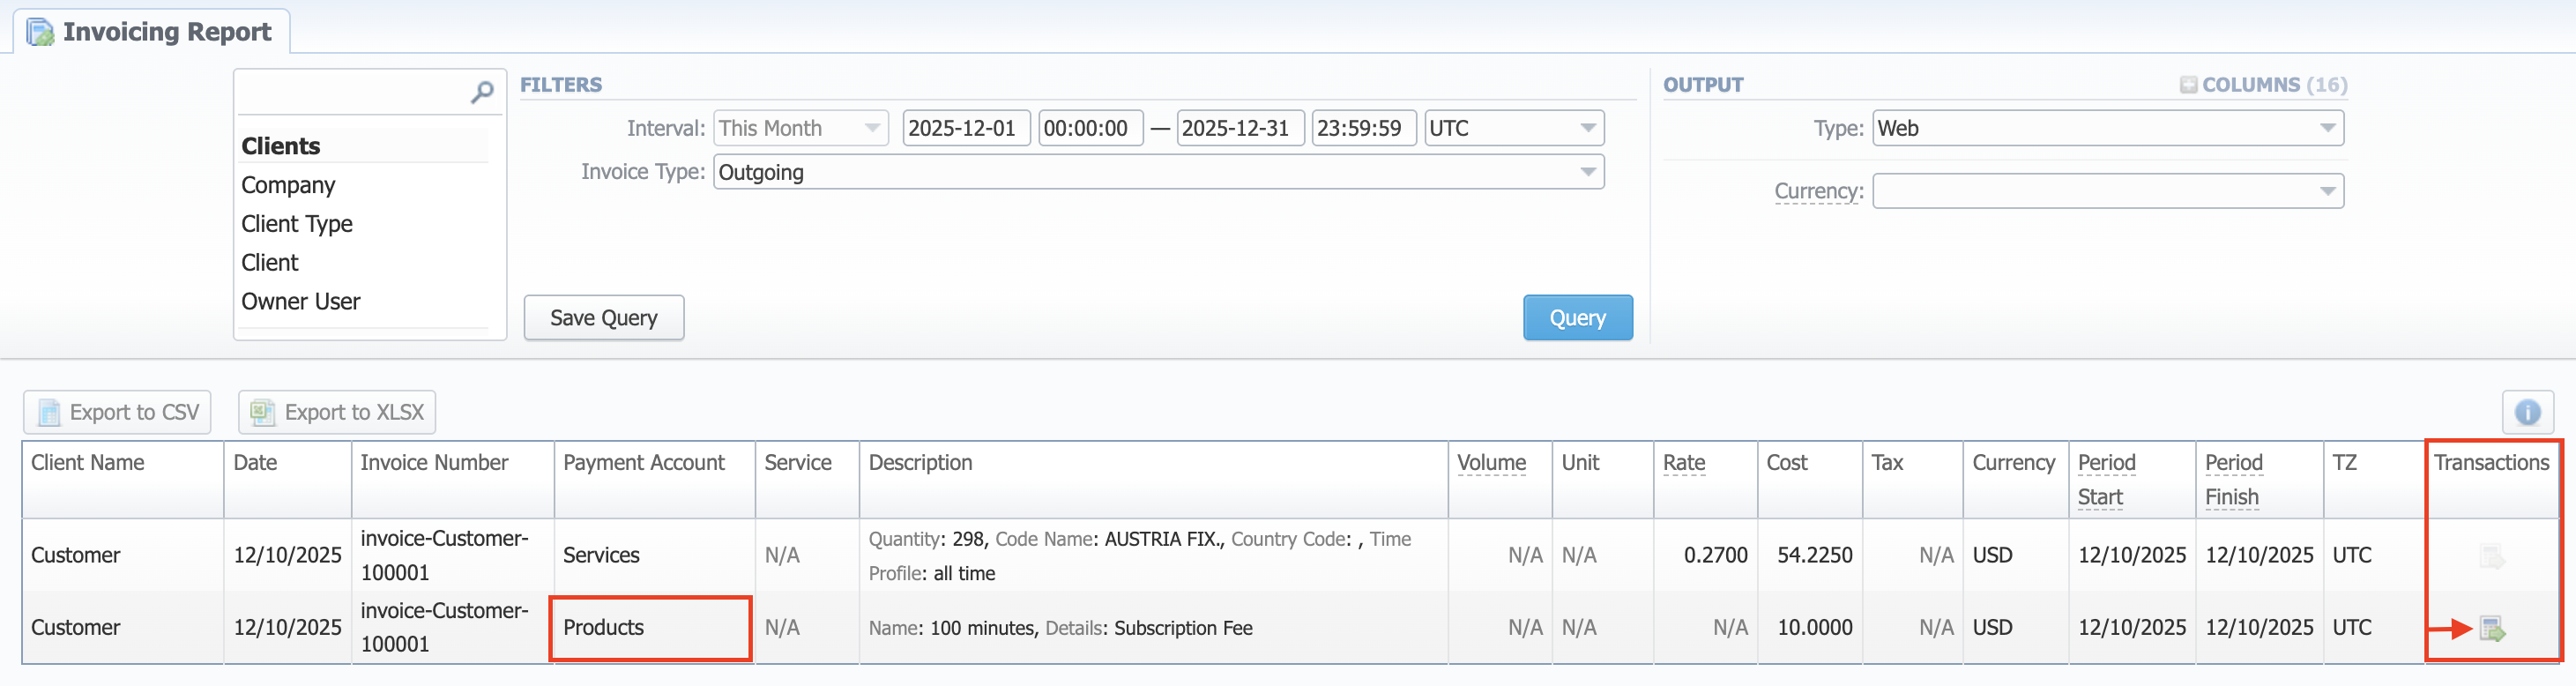Select Client in the grouping list
Viewport: 2576px width, 686px height.
coord(270,263)
